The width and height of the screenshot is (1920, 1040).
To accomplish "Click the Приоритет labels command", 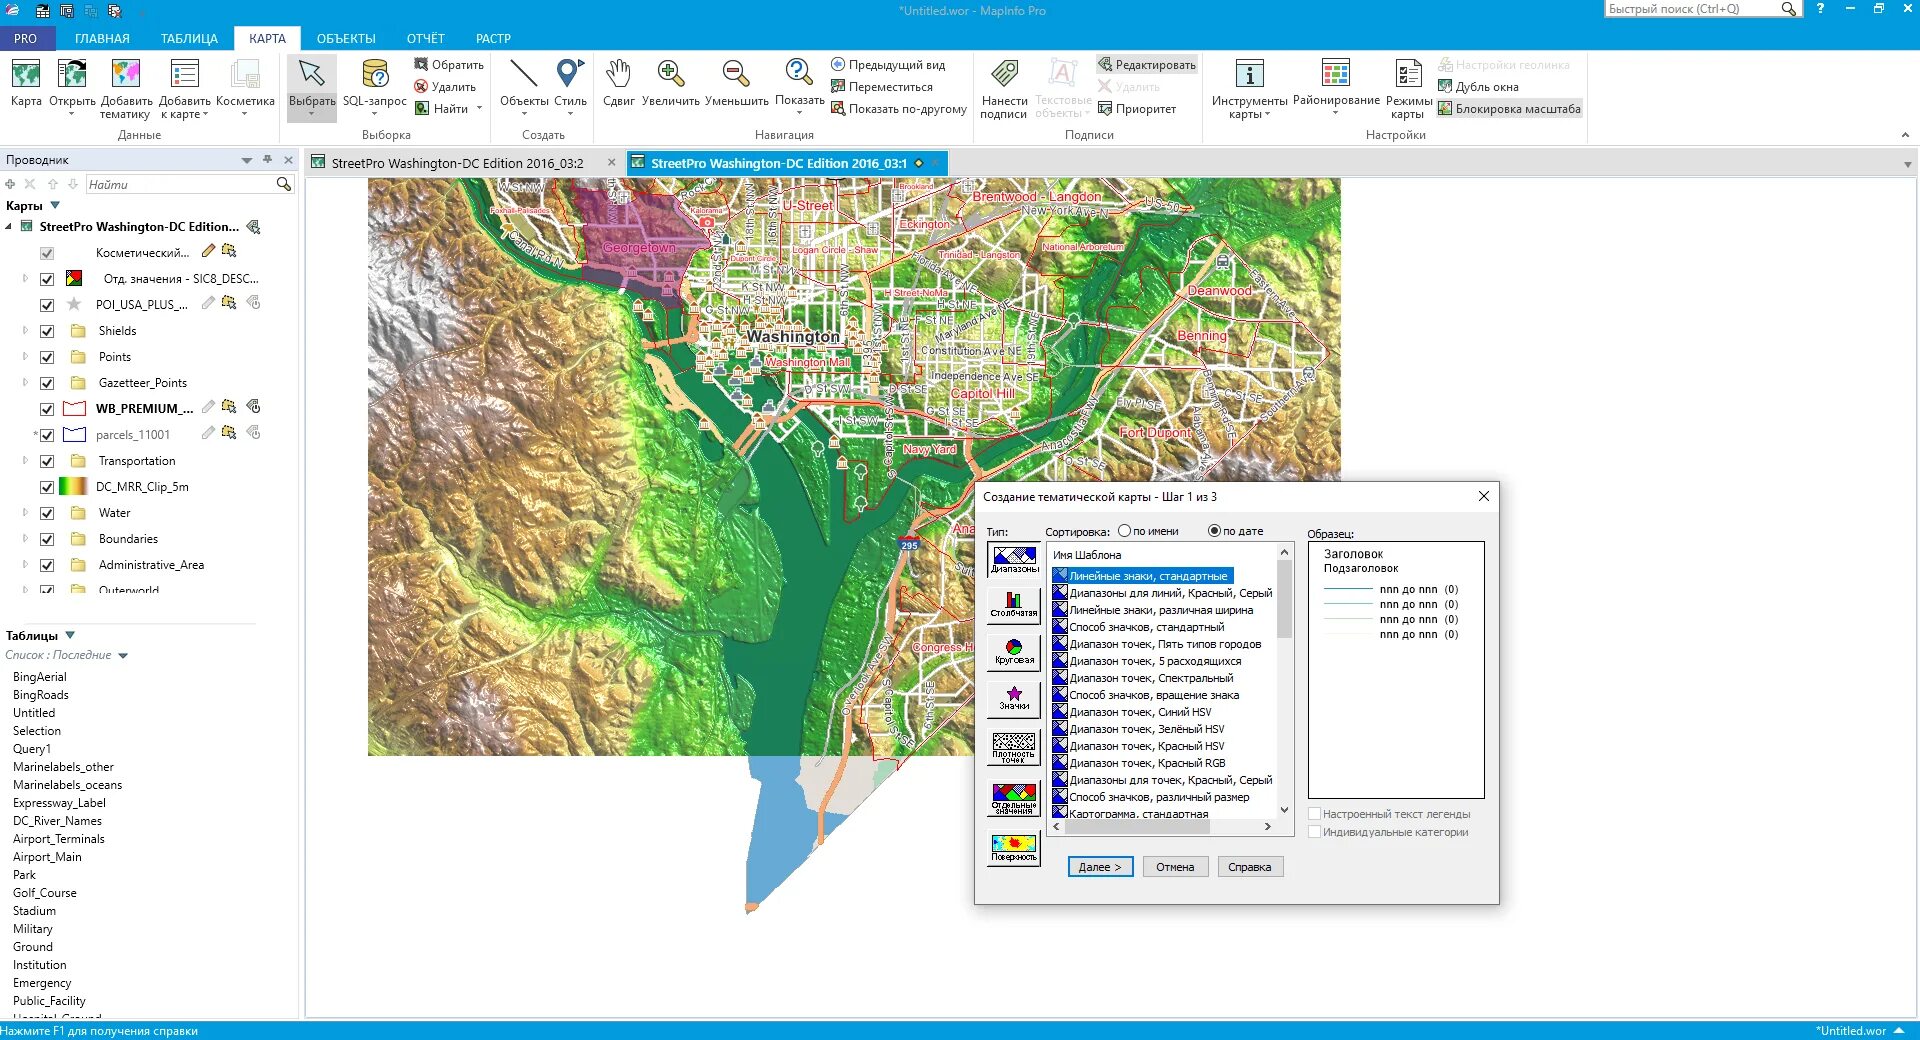I will tap(1137, 109).
